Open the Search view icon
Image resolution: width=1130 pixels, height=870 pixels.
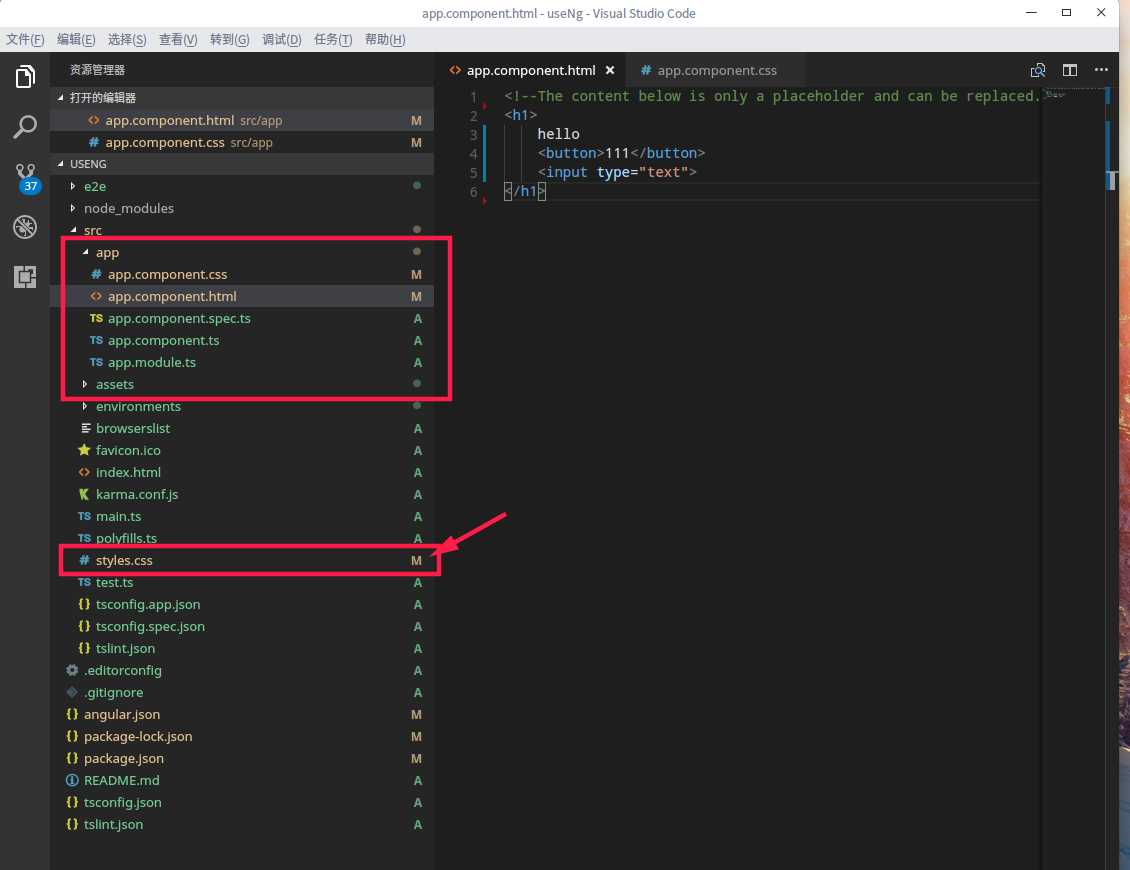point(25,127)
